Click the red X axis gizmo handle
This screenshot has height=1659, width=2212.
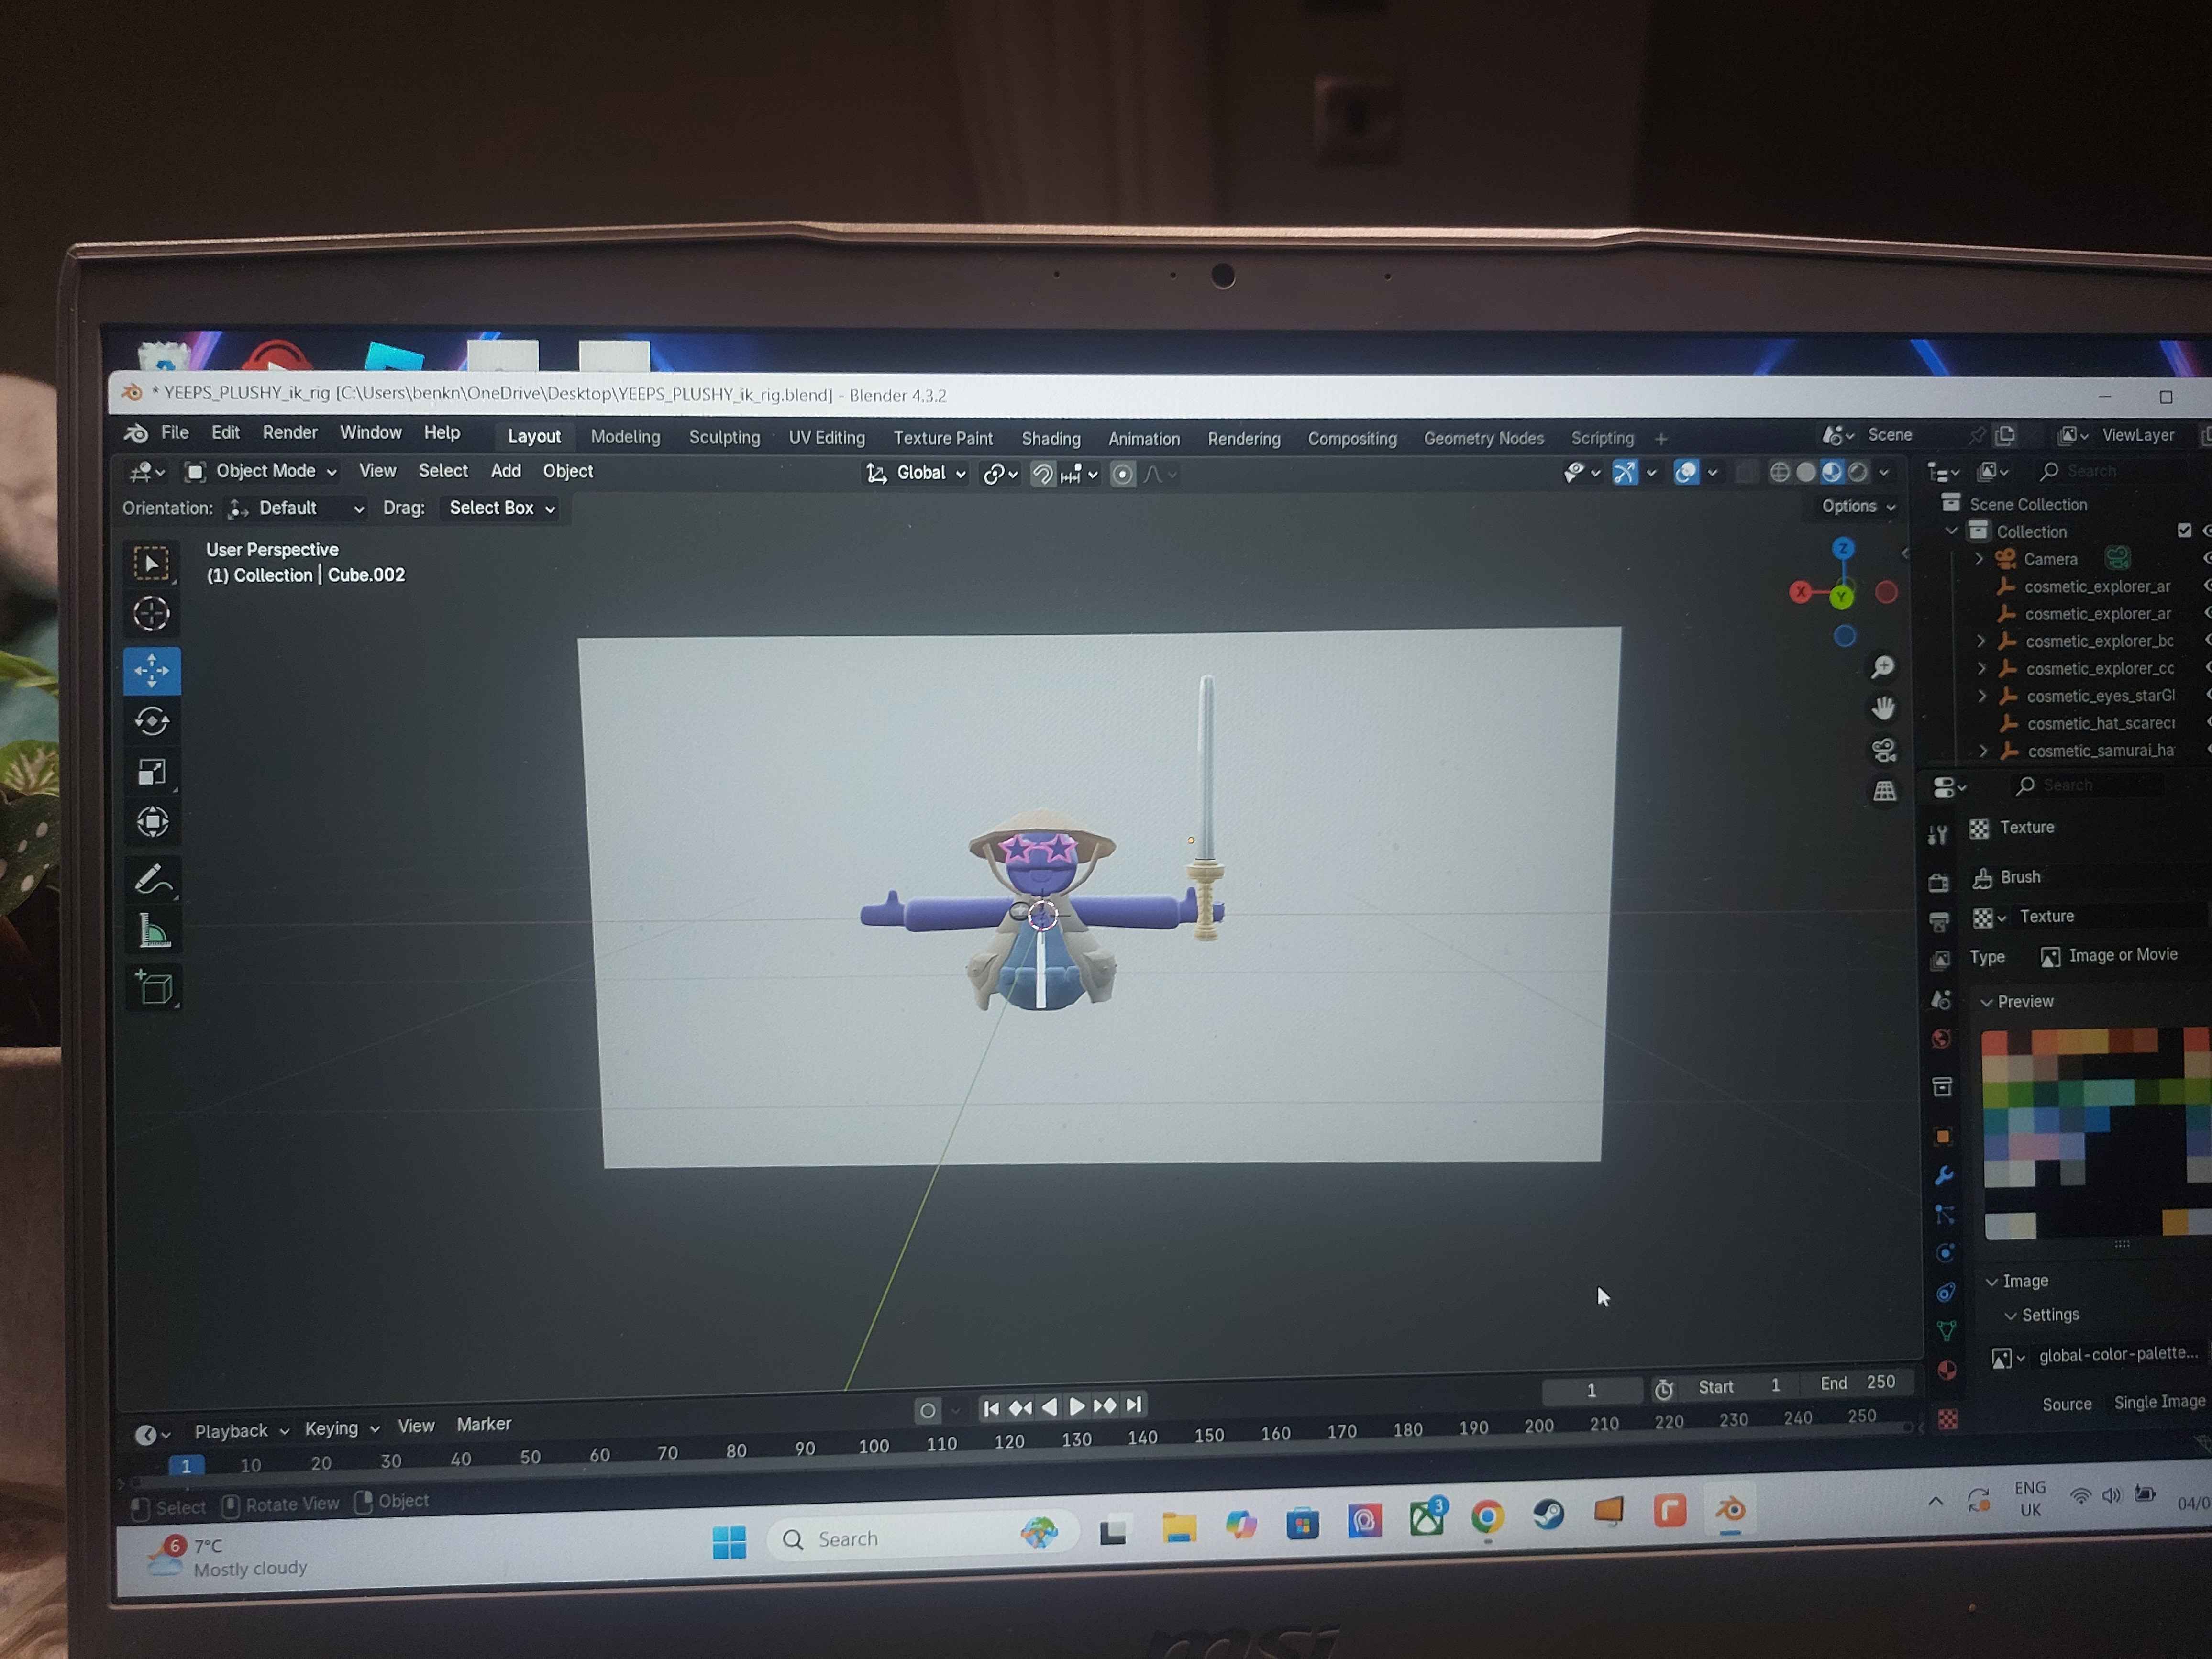point(1801,592)
